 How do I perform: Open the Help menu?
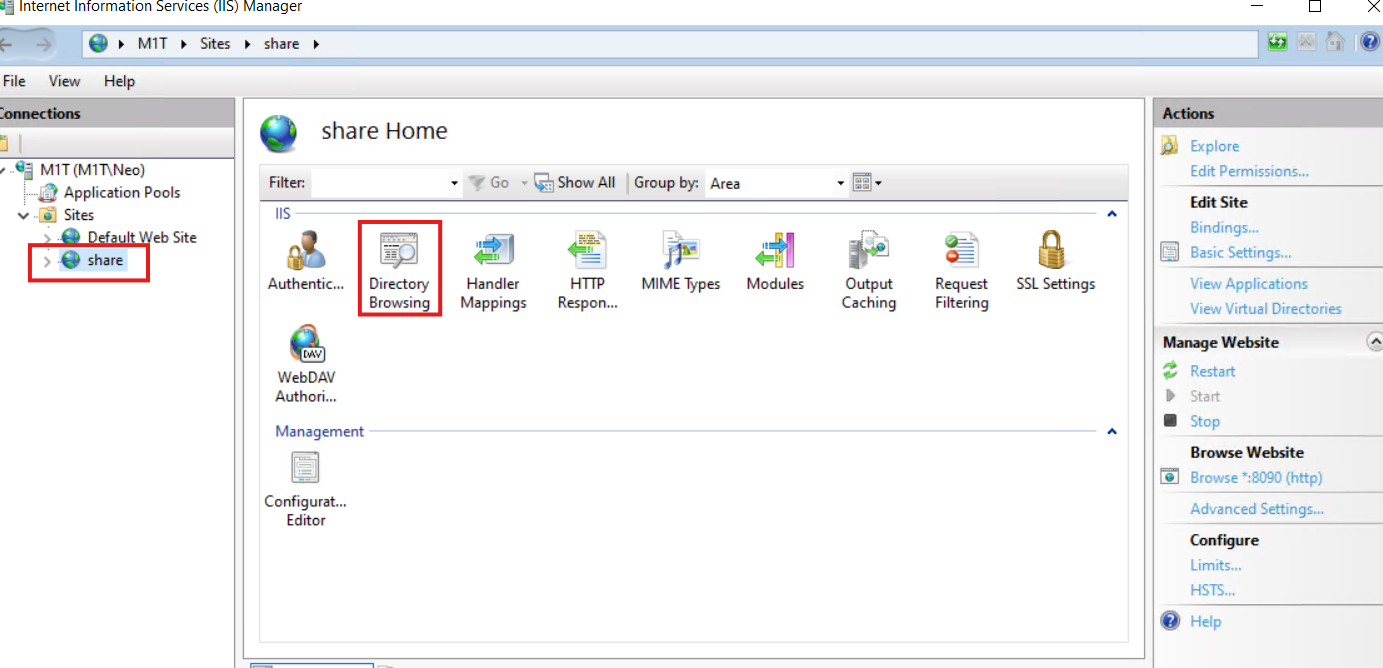pos(119,81)
